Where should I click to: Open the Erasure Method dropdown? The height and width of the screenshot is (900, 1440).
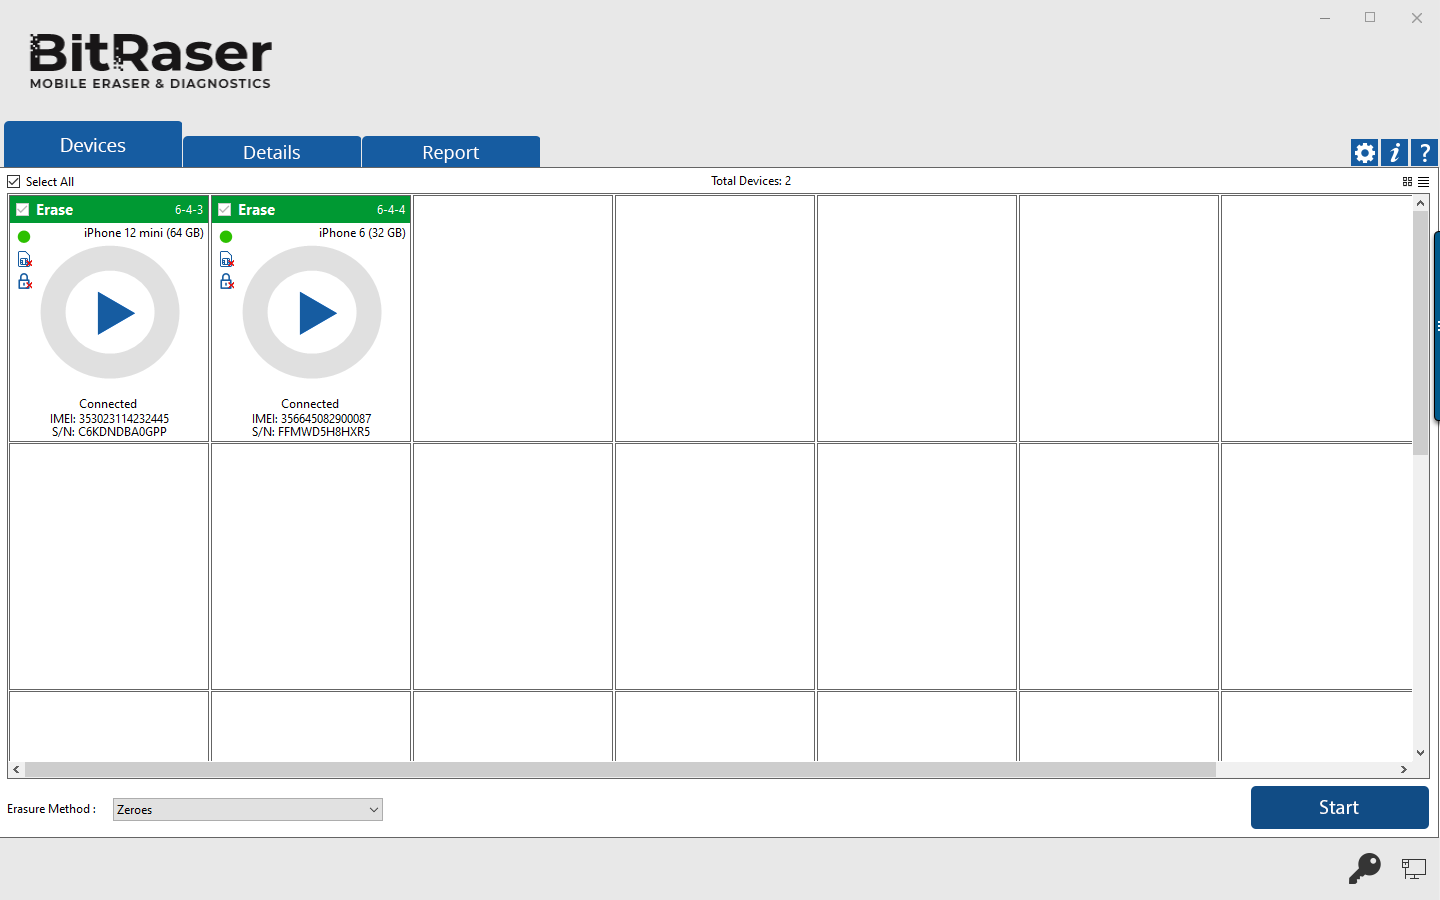click(x=248, y=810)
